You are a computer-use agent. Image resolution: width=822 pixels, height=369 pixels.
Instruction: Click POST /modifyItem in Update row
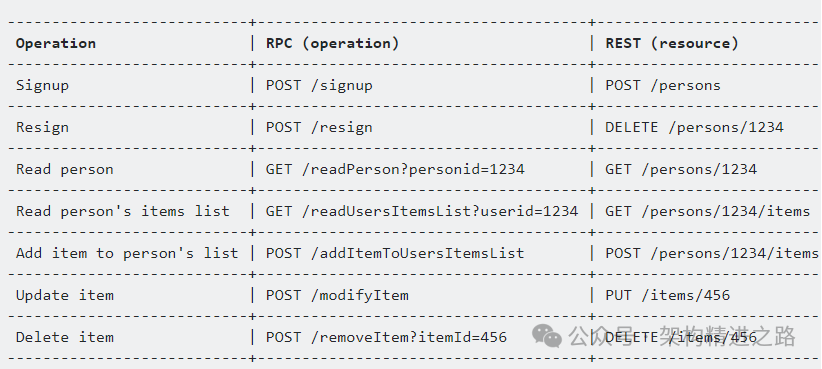click(x=337, y=295)
